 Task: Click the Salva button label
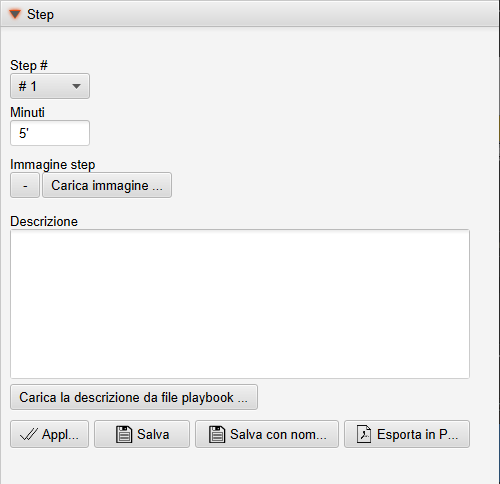point(153,434)
